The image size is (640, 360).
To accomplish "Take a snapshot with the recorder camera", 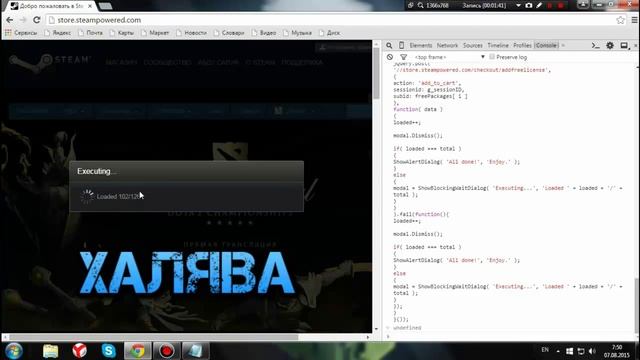I will tap(529, 5).
